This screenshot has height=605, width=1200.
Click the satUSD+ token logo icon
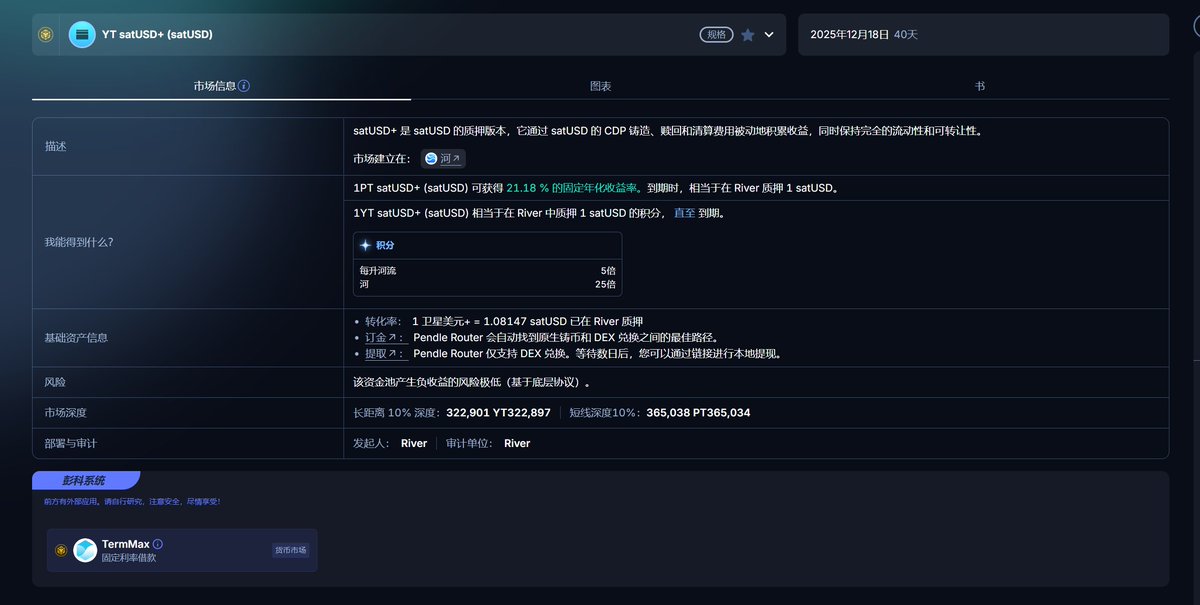[x=82, y=35]
